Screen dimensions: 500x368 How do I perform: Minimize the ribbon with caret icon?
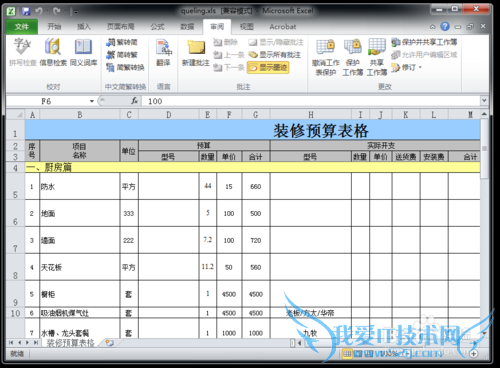[x=433, y=27]
